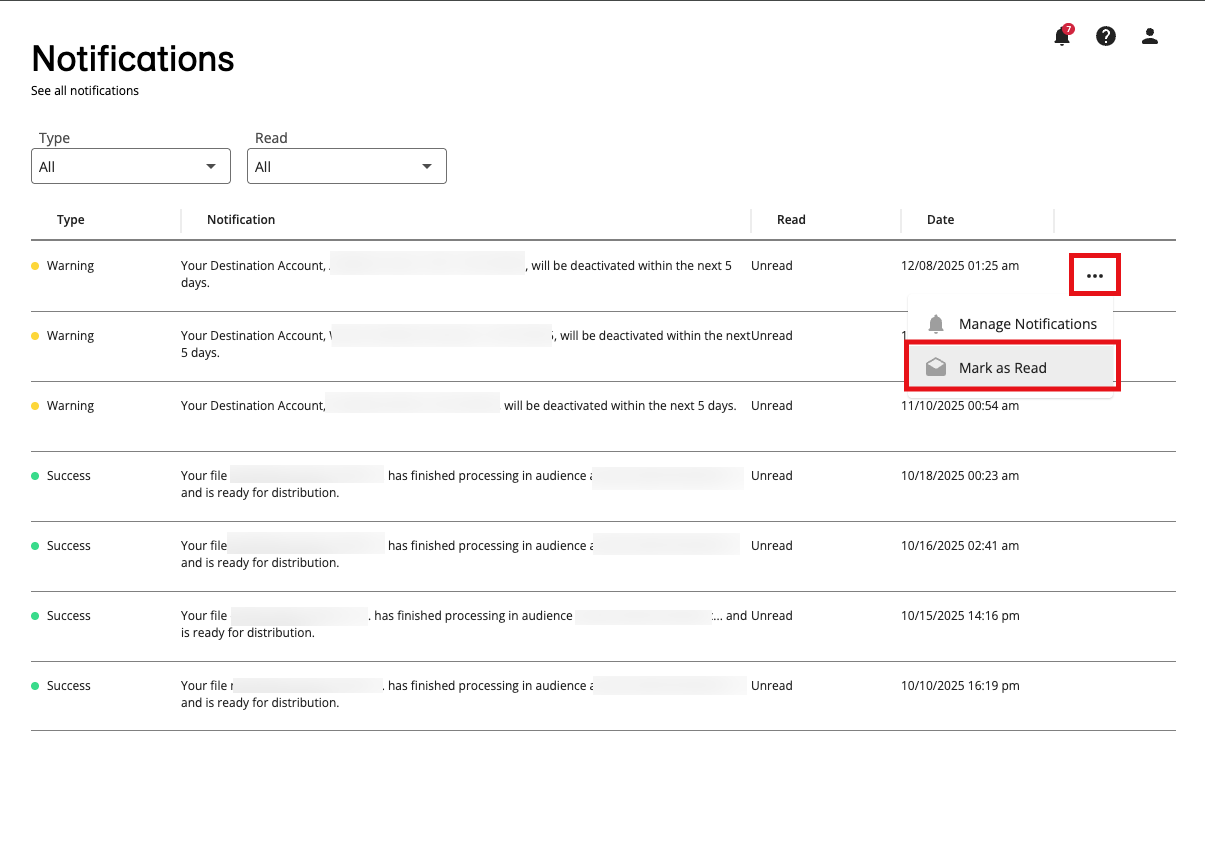The height and width of the screenshot is (863, 1205).
Task: Click green success dot on 10/18/2025 notification
Action: click(36, 476)
